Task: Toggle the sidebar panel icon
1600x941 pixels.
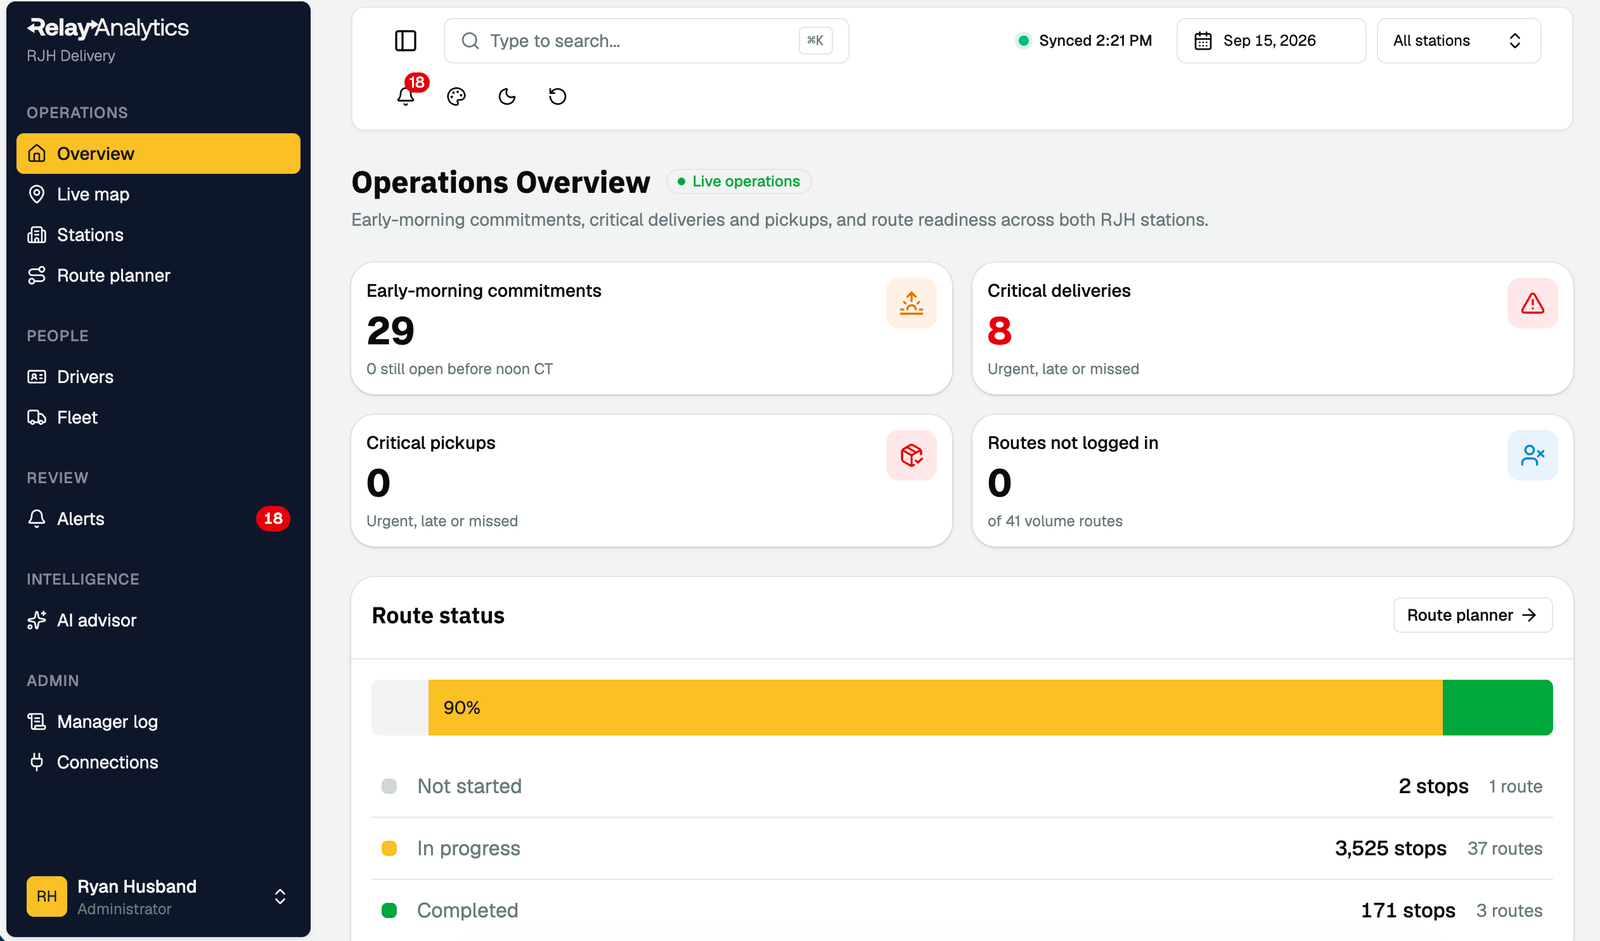Action: (405, 41)
